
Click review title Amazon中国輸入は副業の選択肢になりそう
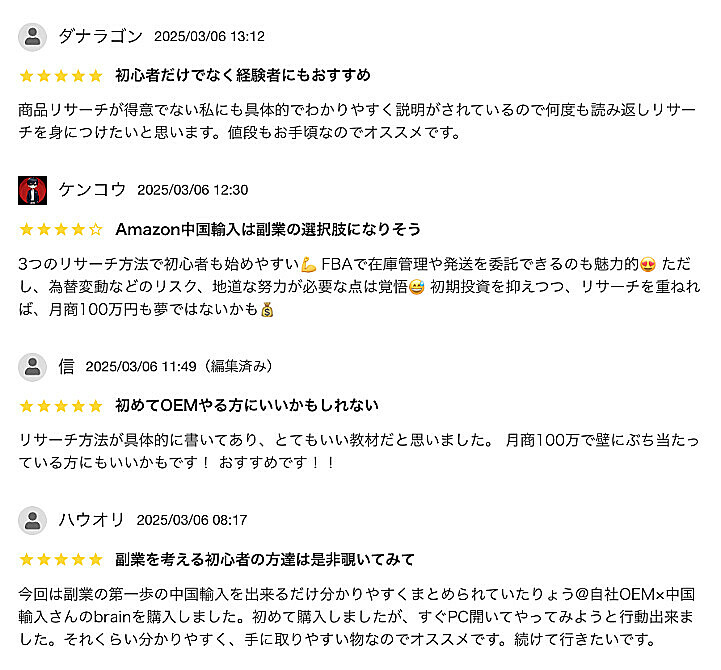click(268, 229)
